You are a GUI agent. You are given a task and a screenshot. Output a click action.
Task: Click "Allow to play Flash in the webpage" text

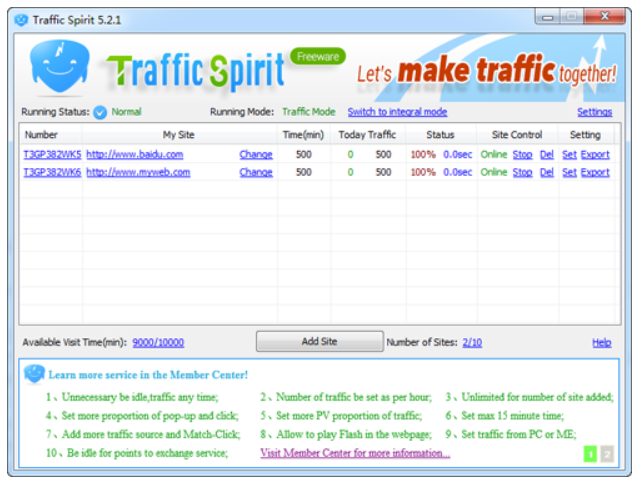(x=354, y=434)
